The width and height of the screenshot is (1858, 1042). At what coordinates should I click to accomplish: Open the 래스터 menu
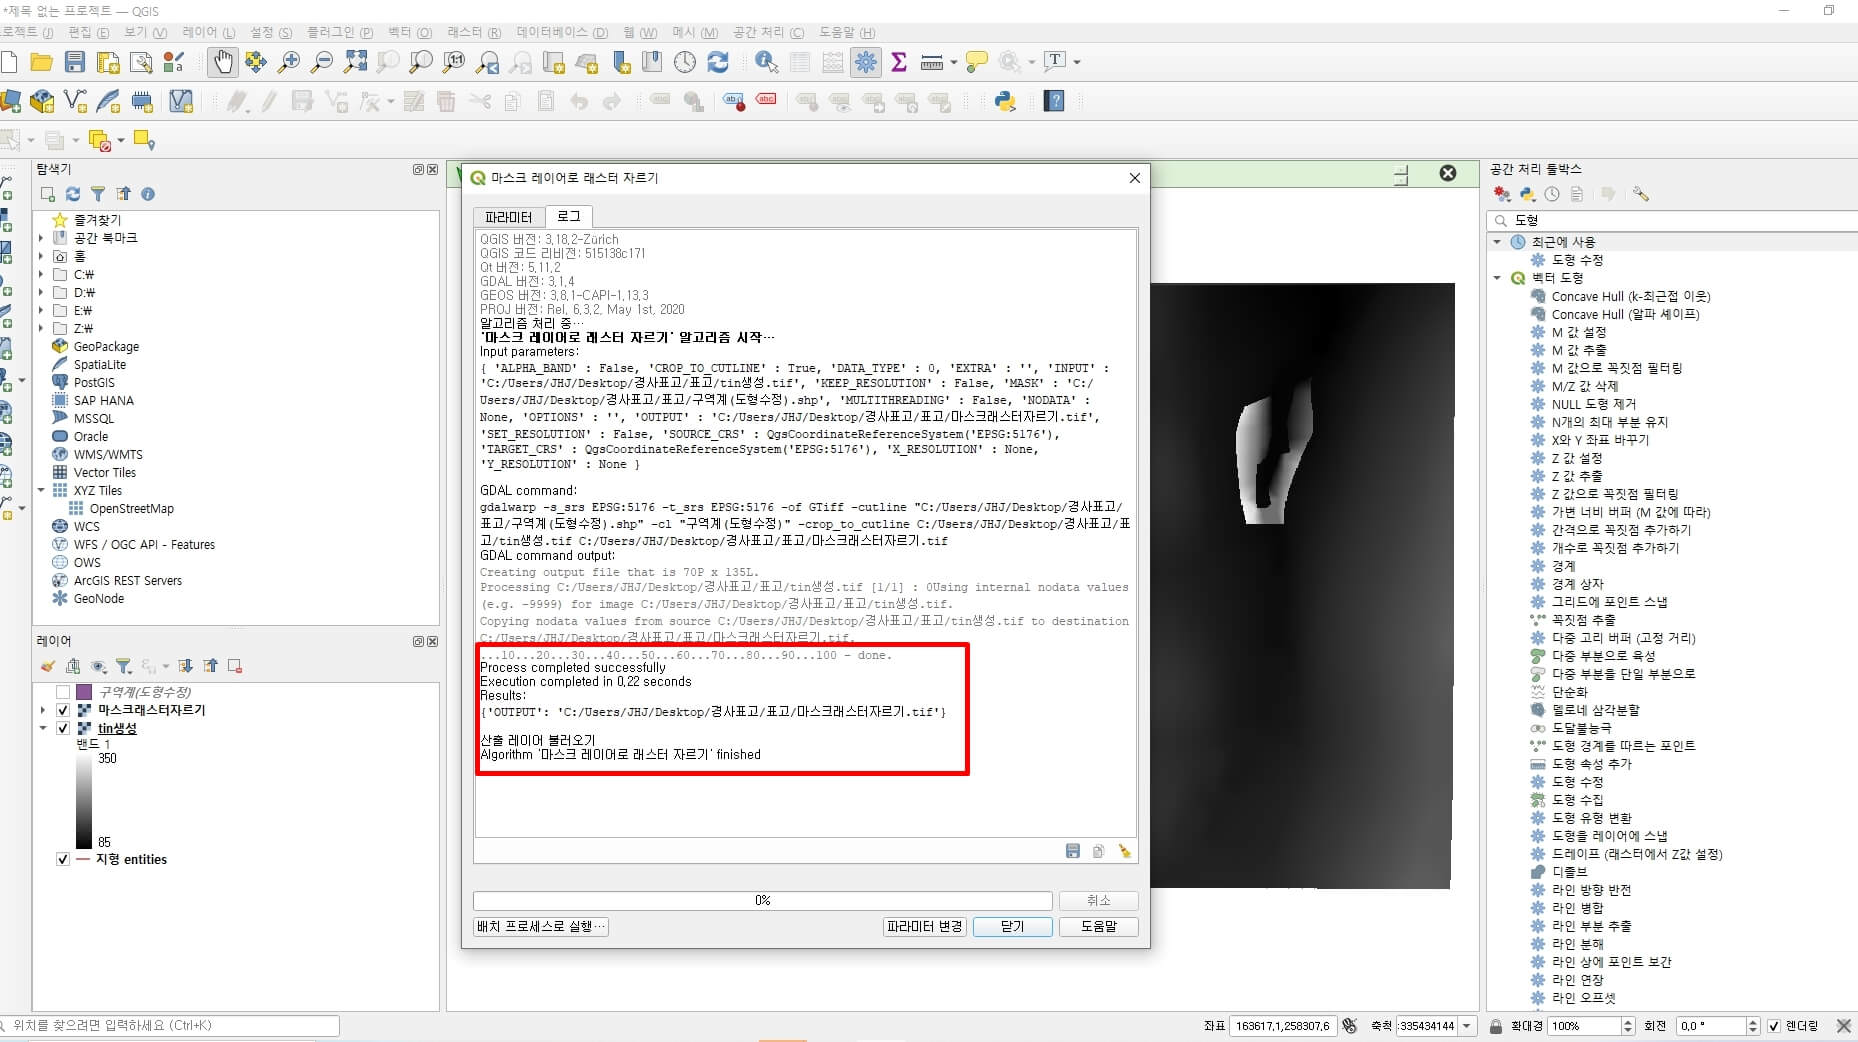(x=474, y=32)
